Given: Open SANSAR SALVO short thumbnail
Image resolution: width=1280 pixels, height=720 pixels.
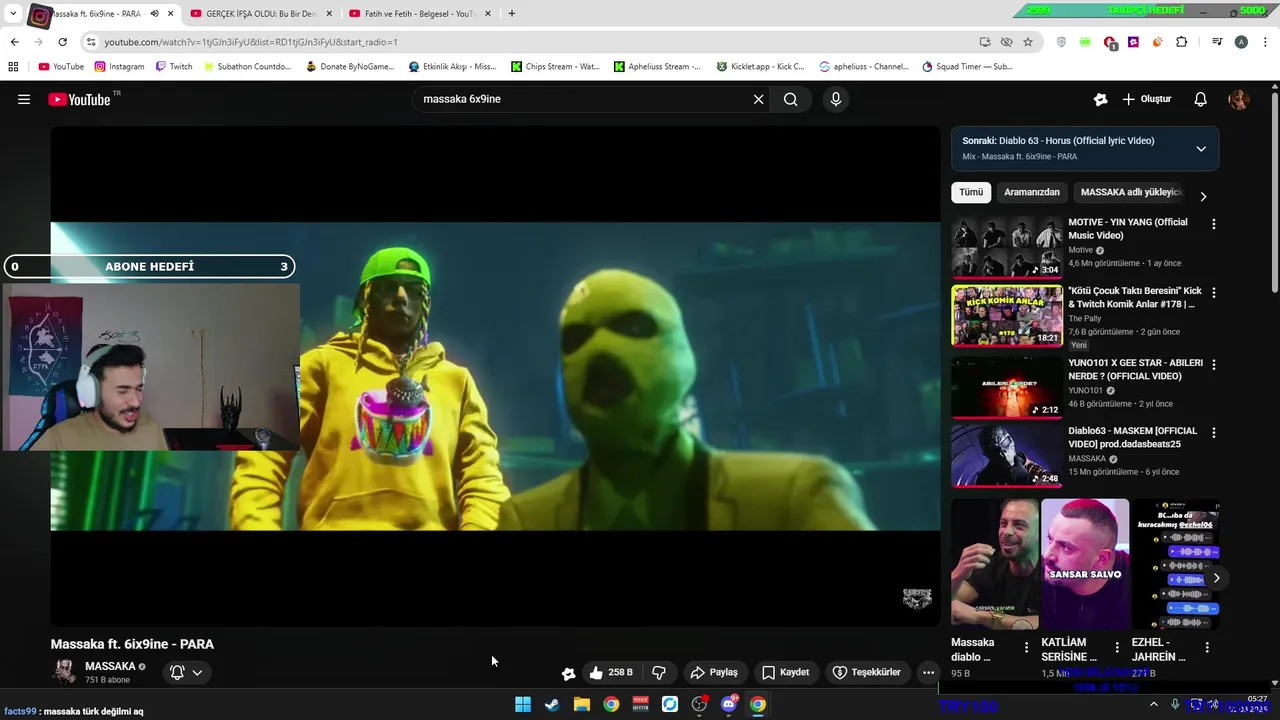Looking at the screenshot, I should (1084, 563).
